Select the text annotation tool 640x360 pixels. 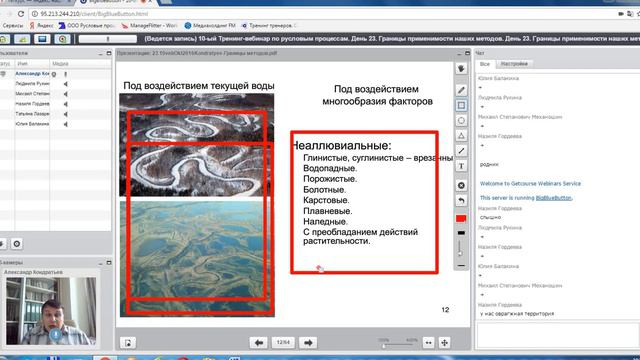[461, 166]
